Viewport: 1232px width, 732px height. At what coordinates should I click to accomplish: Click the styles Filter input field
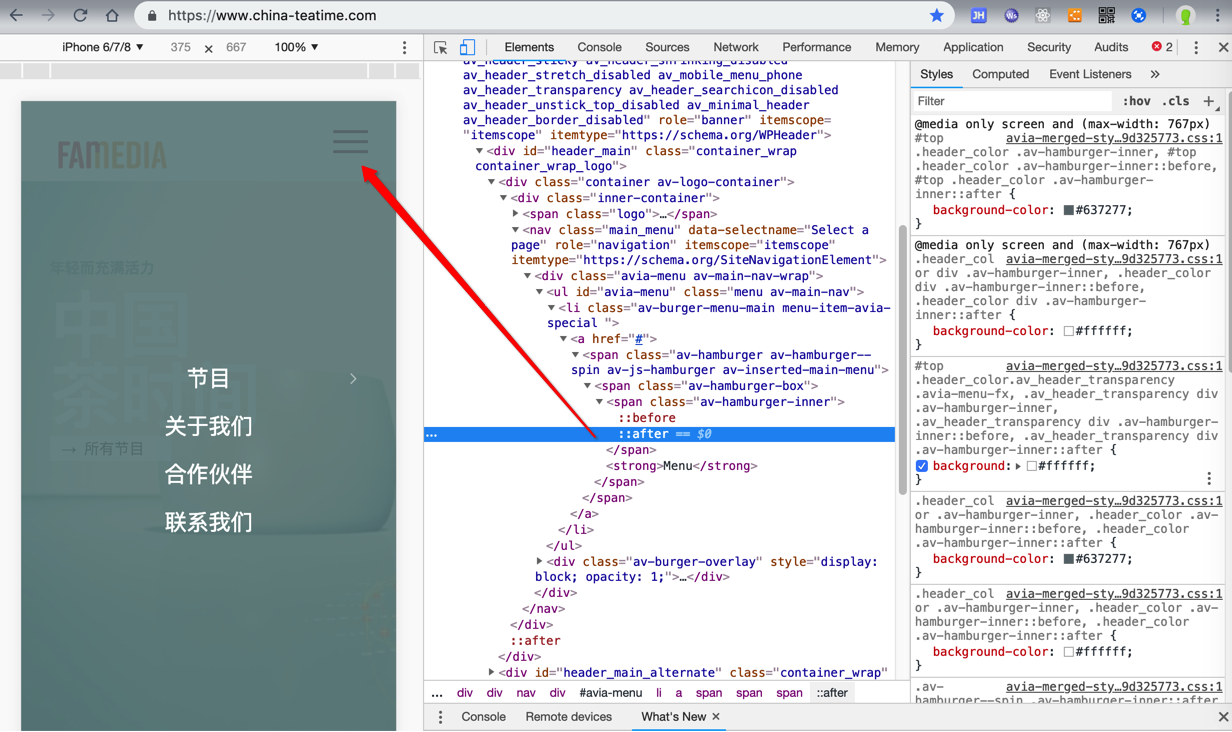[1012, 101]
